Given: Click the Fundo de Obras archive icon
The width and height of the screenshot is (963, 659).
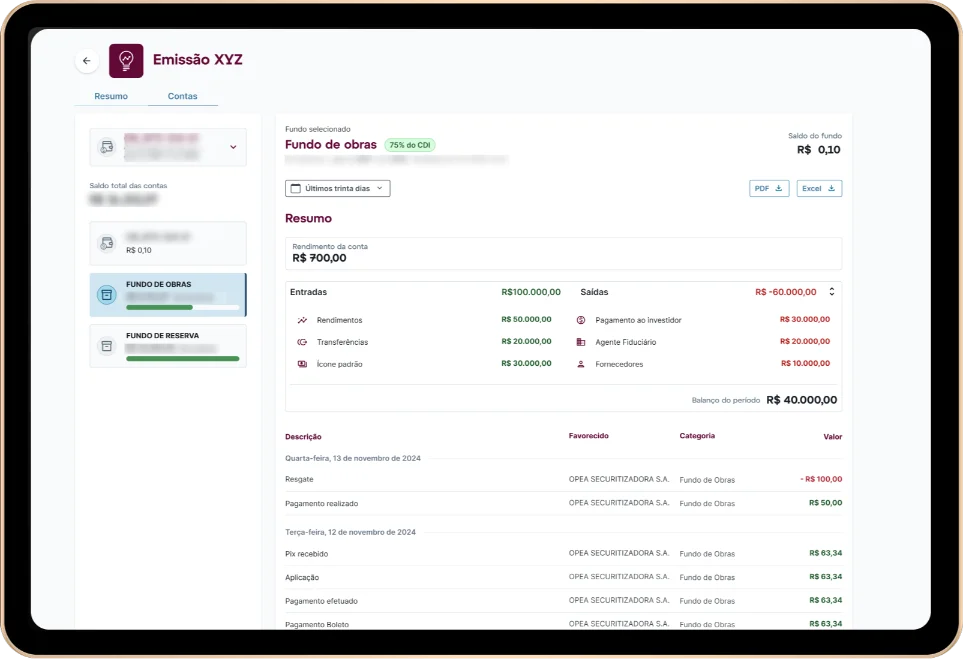Looking at the screenshot, I should pyautogui.click(x=107, y=295).
